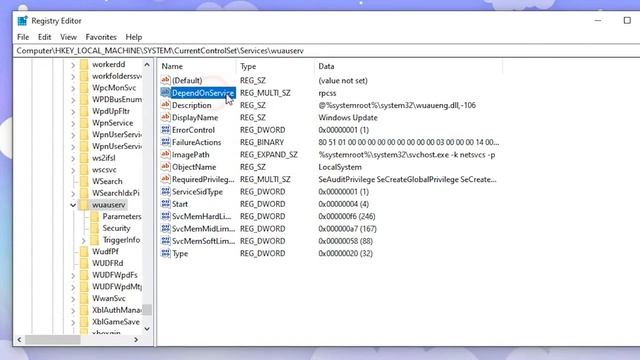Sort values by Type column header
Viewport: 640px width, 360px height.
click(275, 66)
